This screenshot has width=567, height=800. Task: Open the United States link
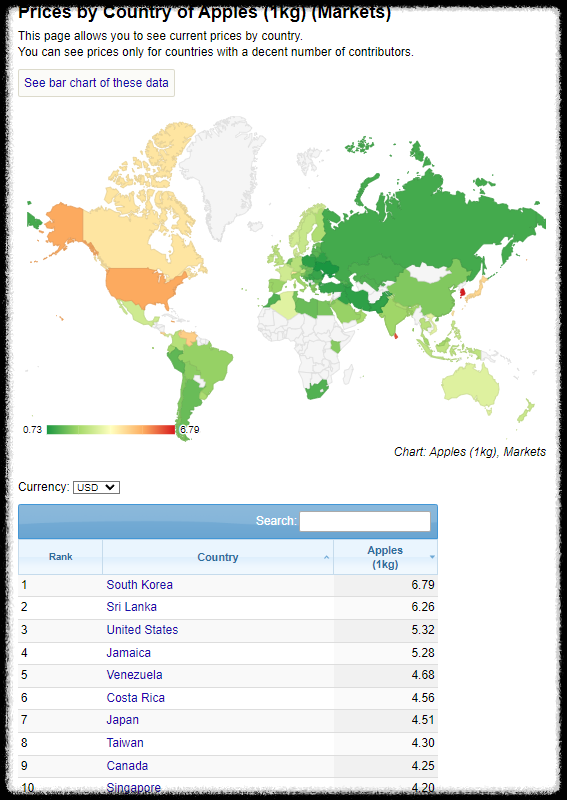click(142, 630)
